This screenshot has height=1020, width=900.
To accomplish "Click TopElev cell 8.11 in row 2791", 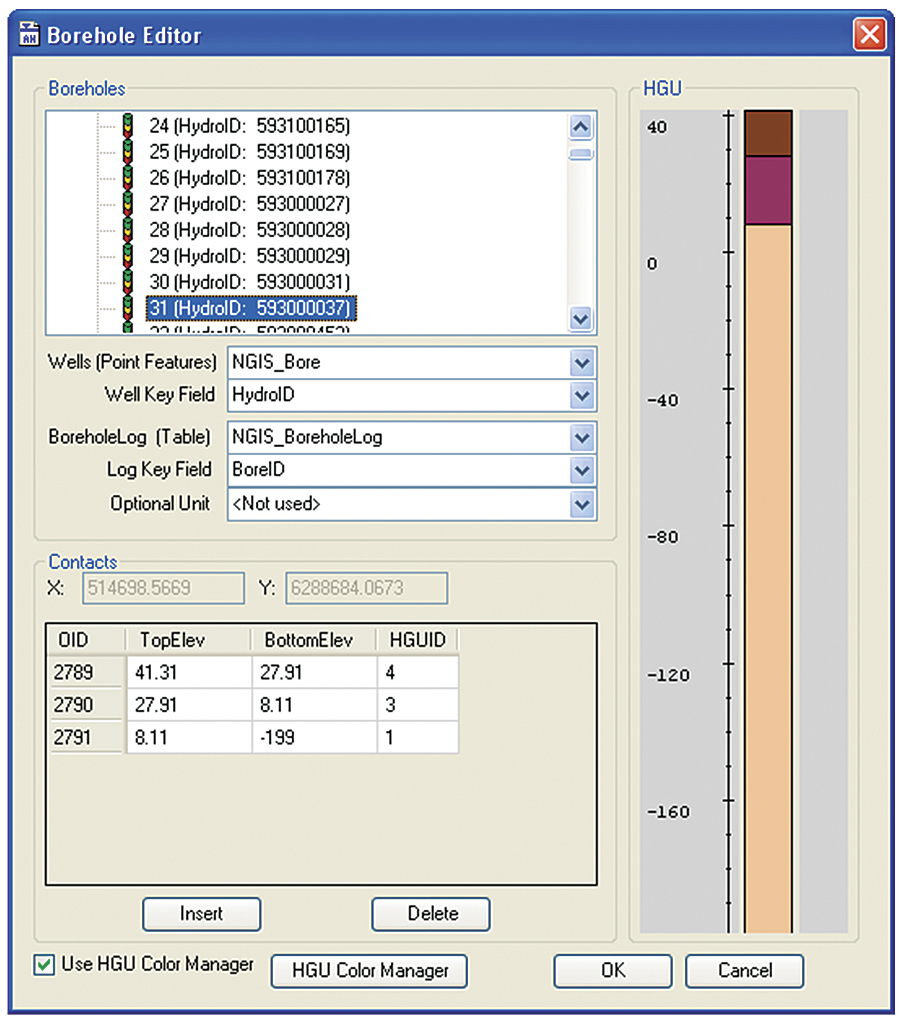I will [189, 737].
